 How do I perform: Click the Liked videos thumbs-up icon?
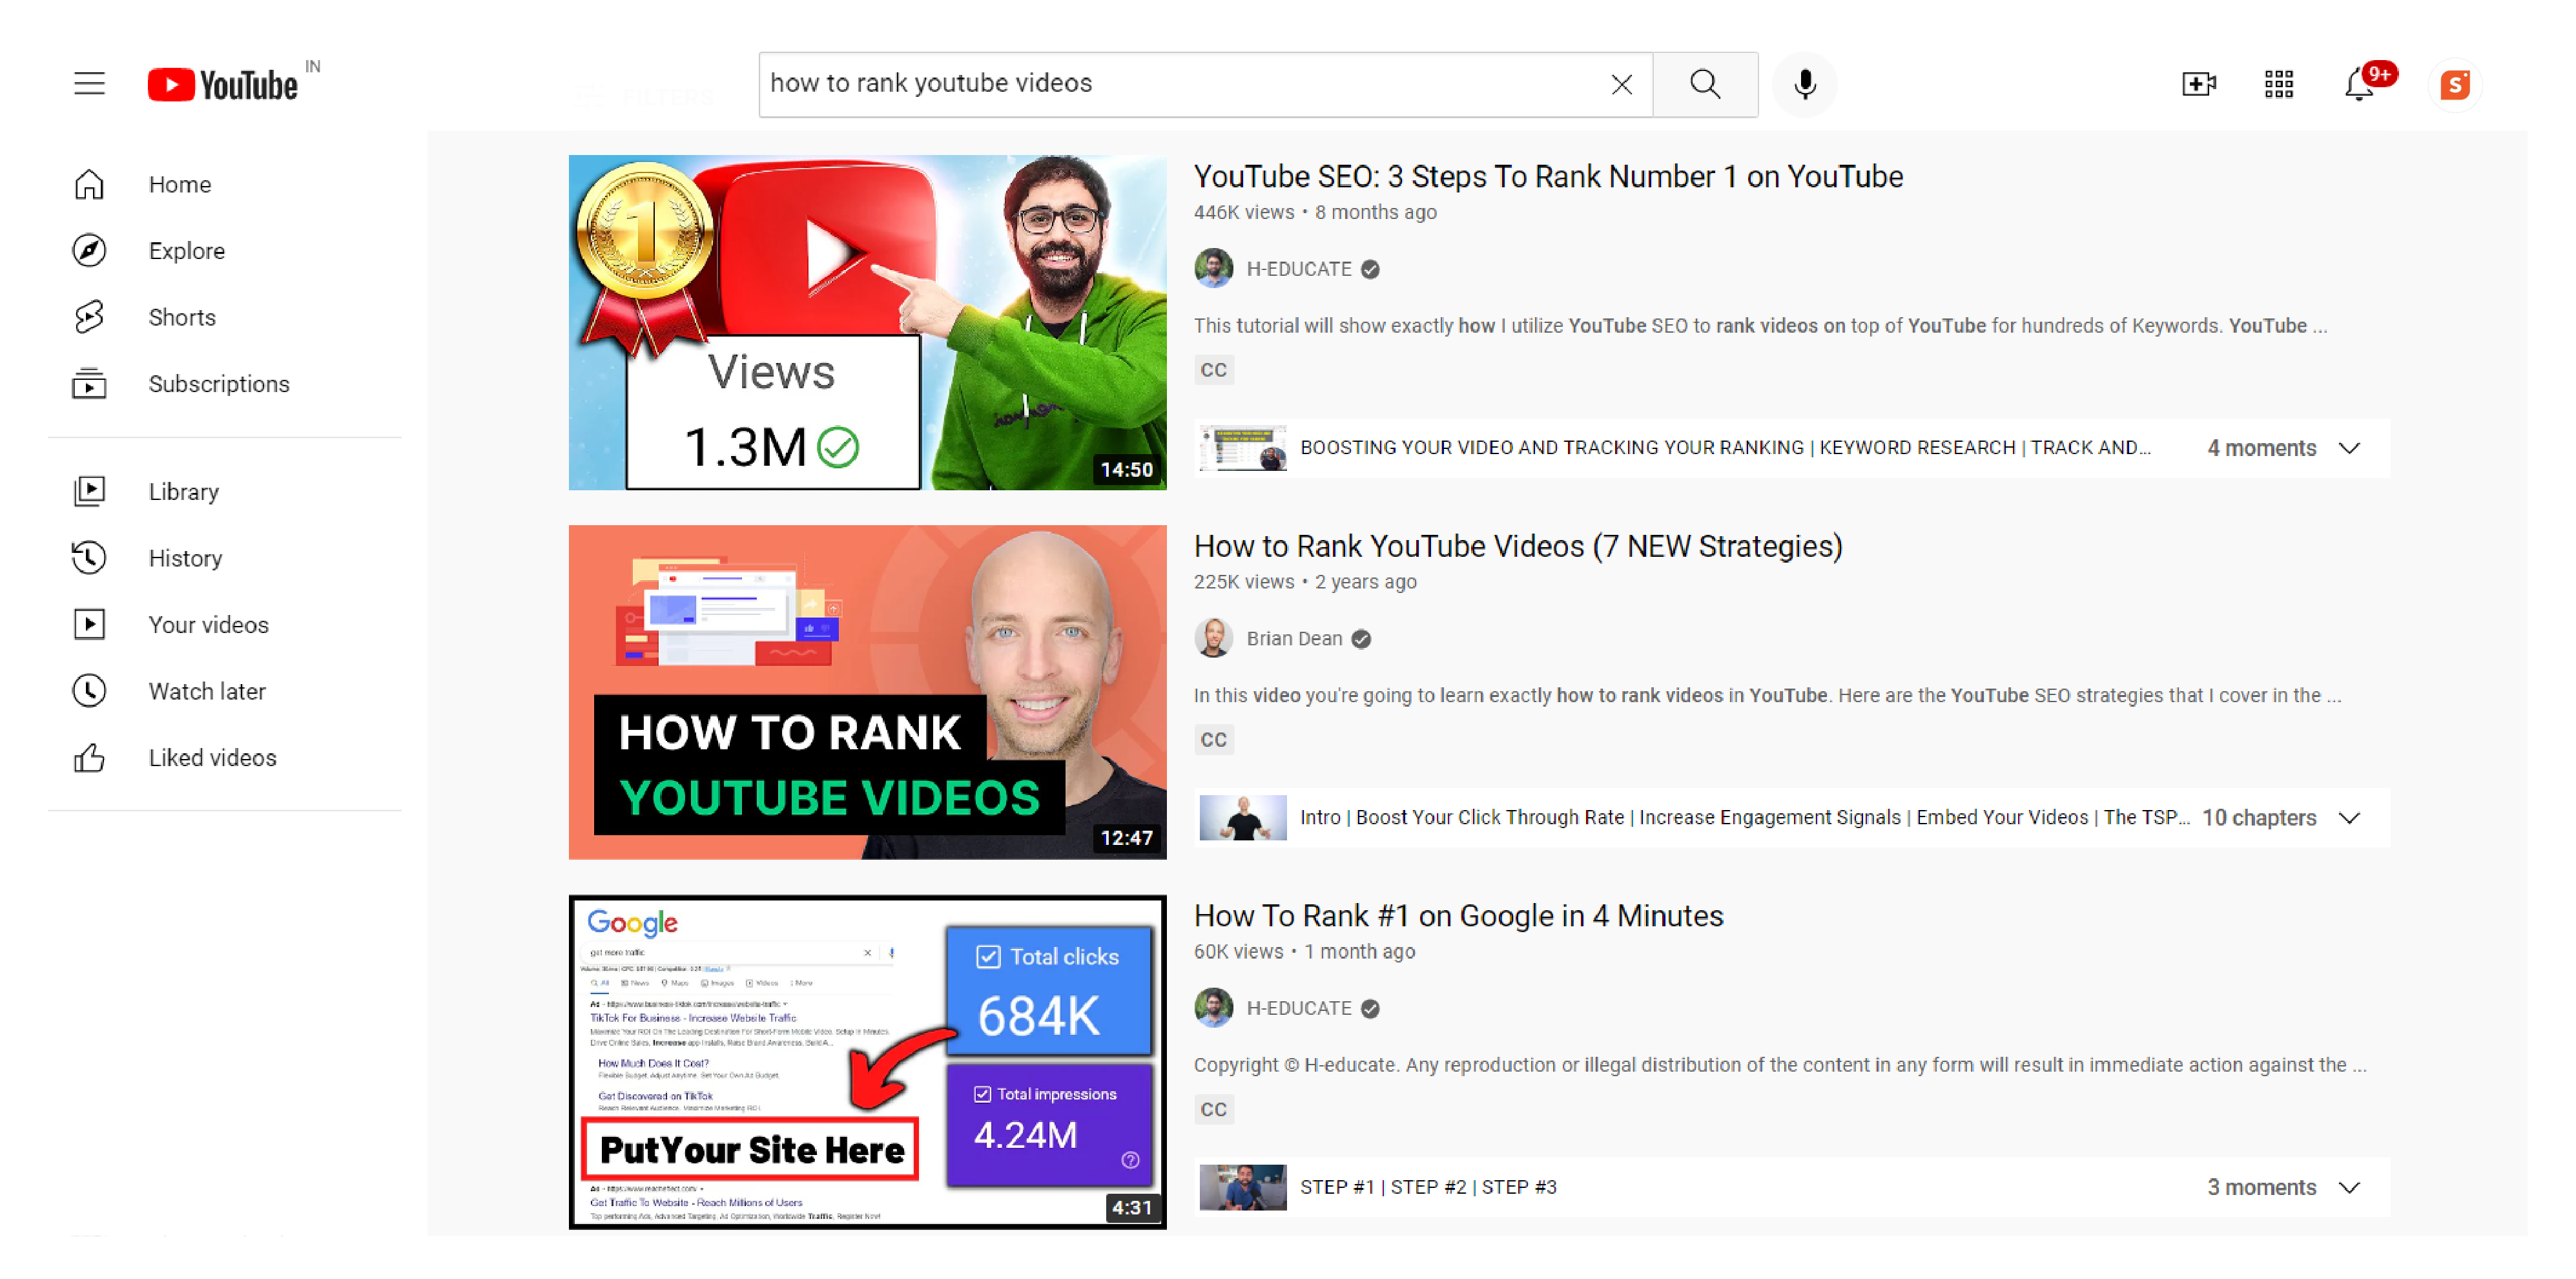pos(89,758)
